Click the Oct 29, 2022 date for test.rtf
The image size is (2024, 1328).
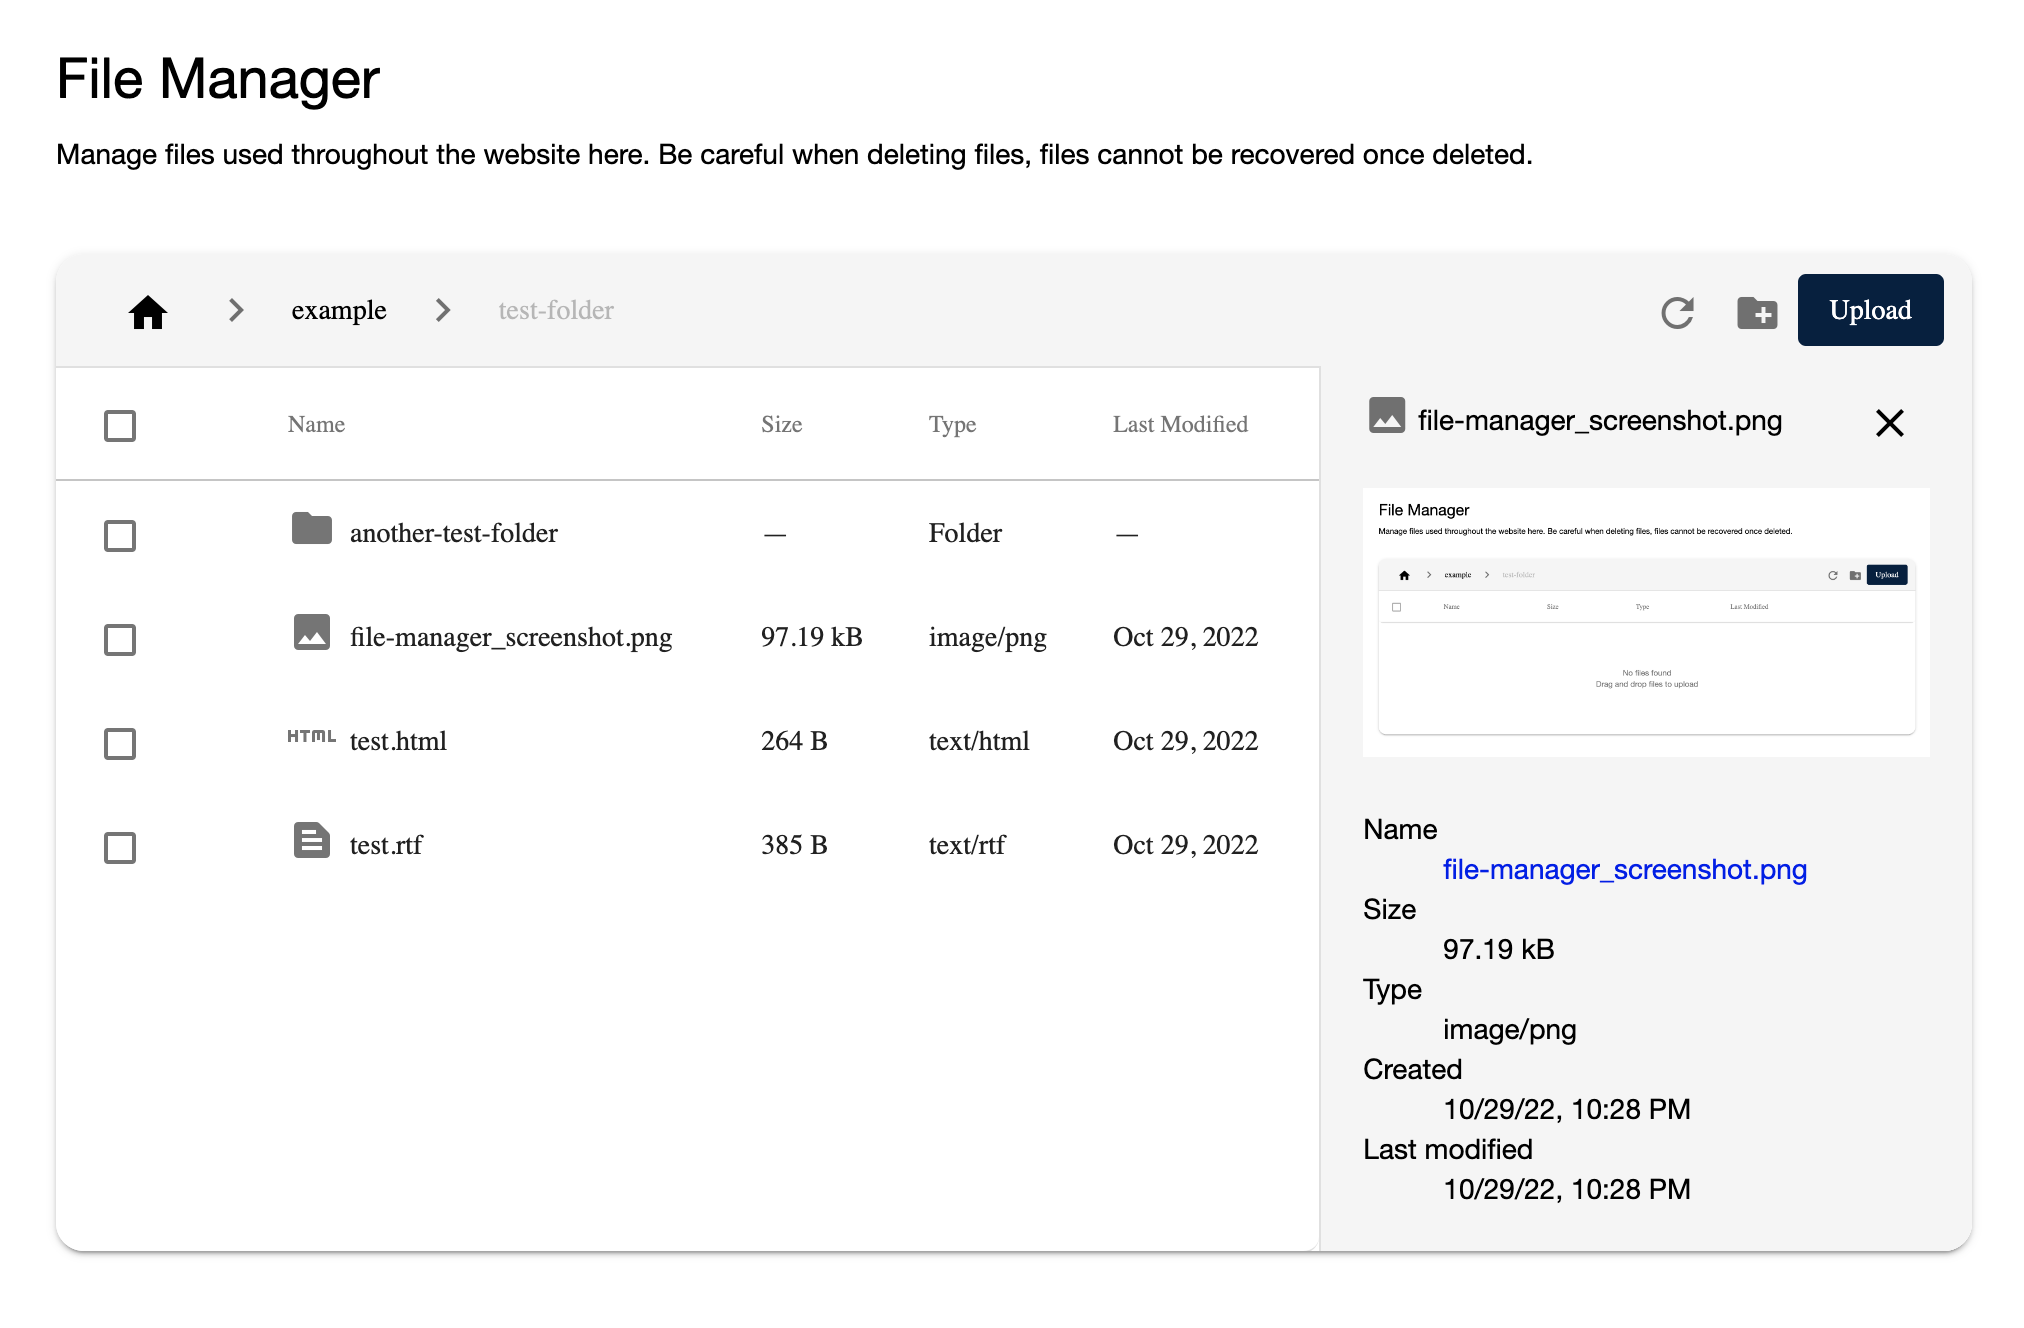1185,845
